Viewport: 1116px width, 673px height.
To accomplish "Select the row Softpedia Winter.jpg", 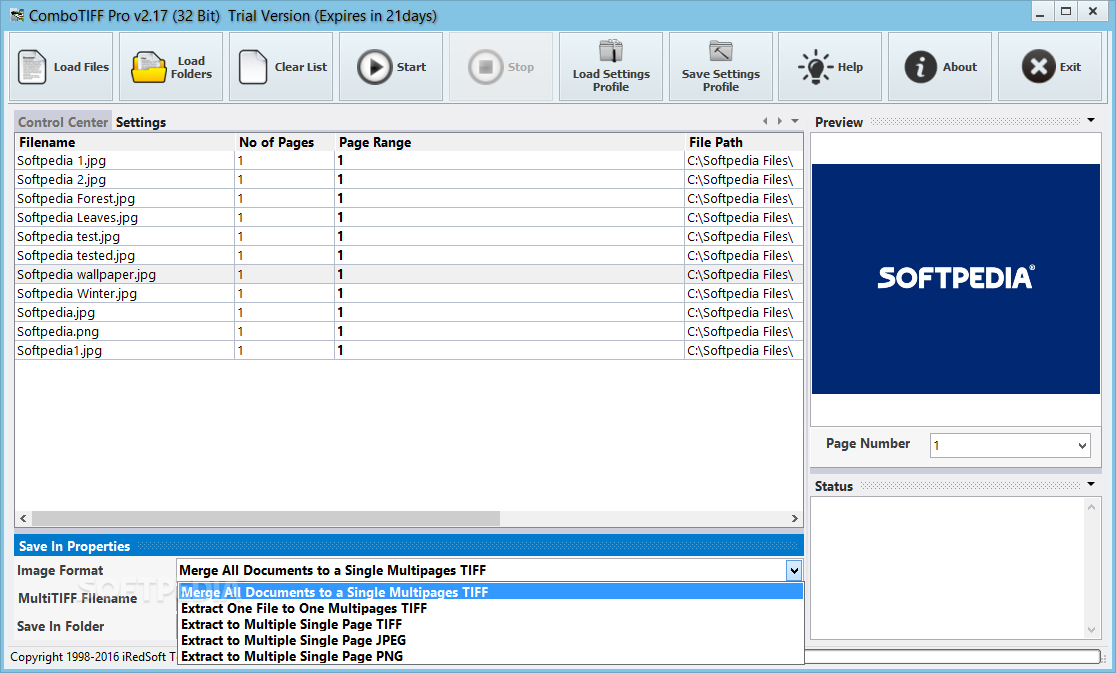I will point(409,293).
